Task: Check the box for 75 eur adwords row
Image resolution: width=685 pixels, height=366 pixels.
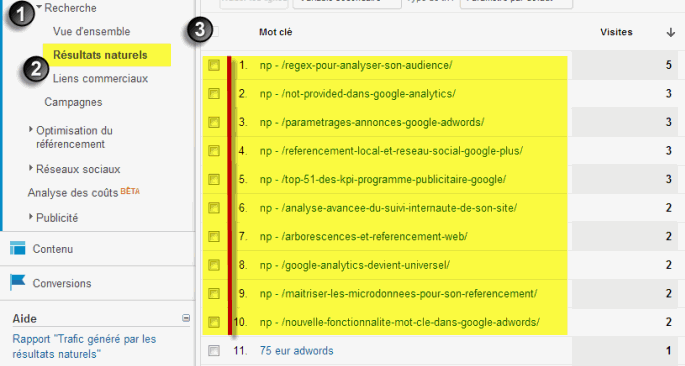Action: [x=214, y=351]
